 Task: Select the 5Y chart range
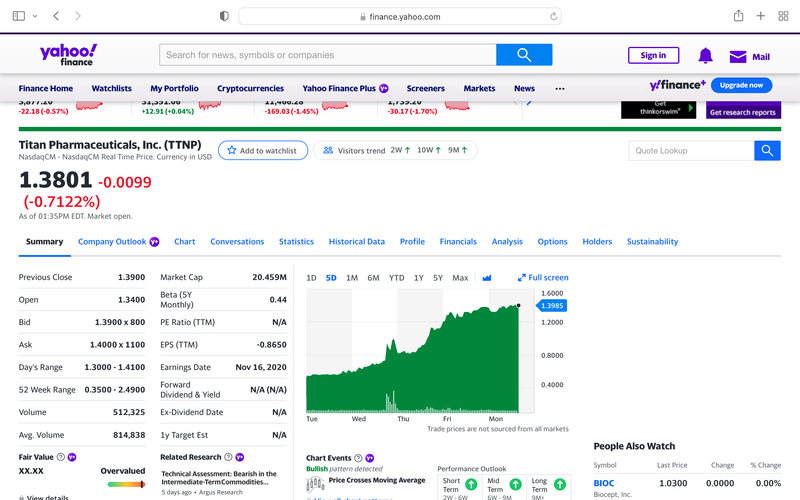pos(438,278)
